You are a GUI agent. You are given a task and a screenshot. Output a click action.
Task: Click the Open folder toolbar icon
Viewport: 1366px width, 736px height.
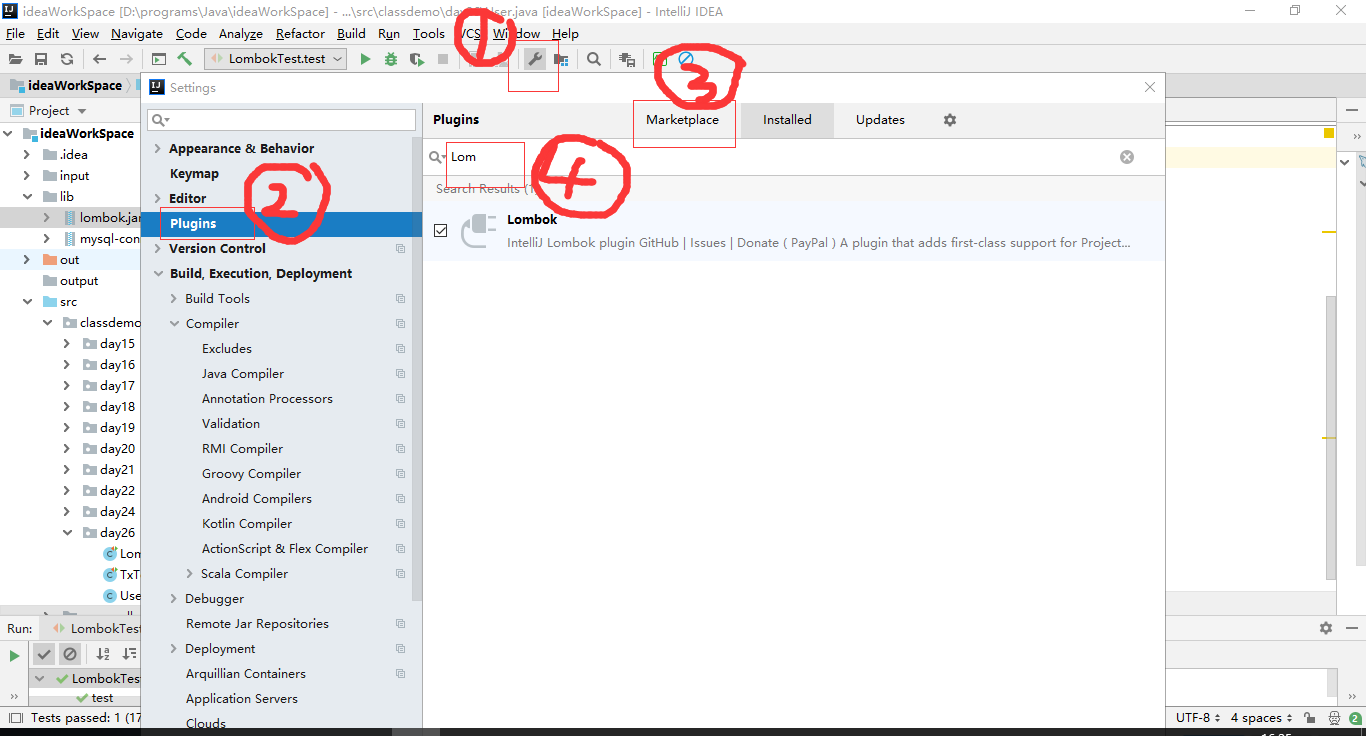coord(15,59)
